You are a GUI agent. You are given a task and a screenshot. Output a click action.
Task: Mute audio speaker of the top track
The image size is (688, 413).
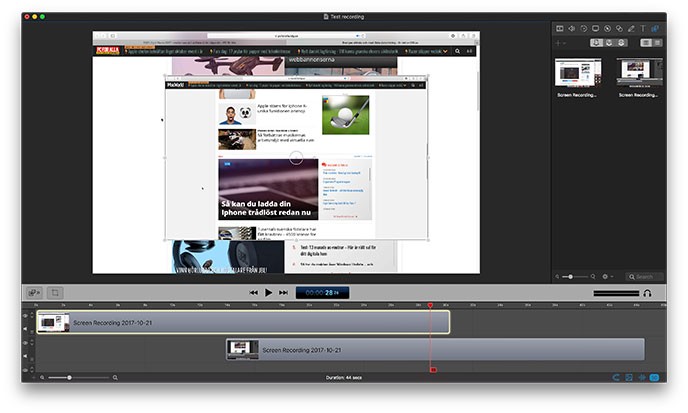point(25,329)
